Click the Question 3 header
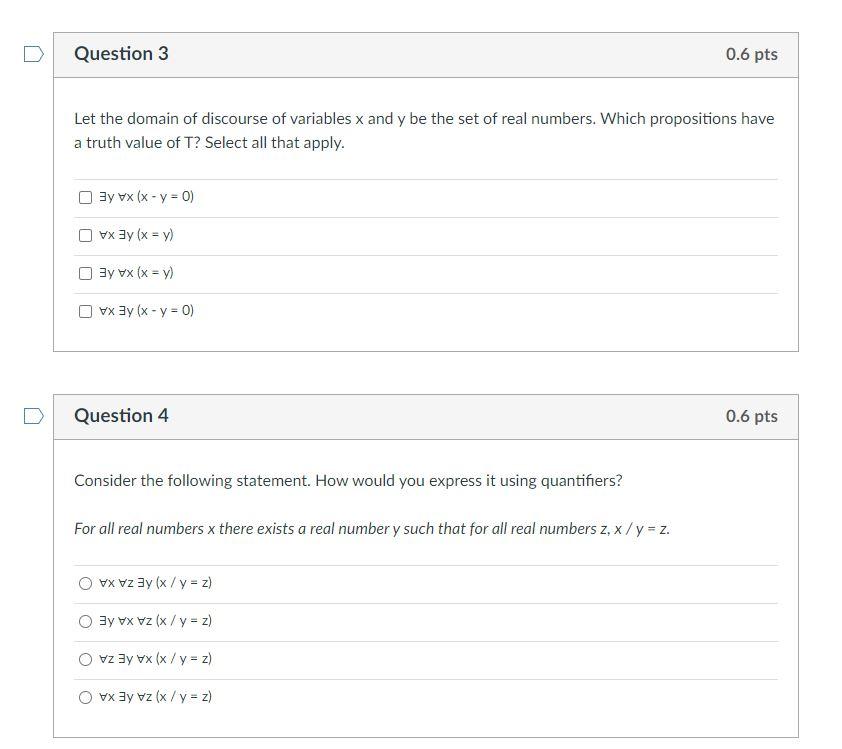Screen dimensions: 842x749 (121, 54)
